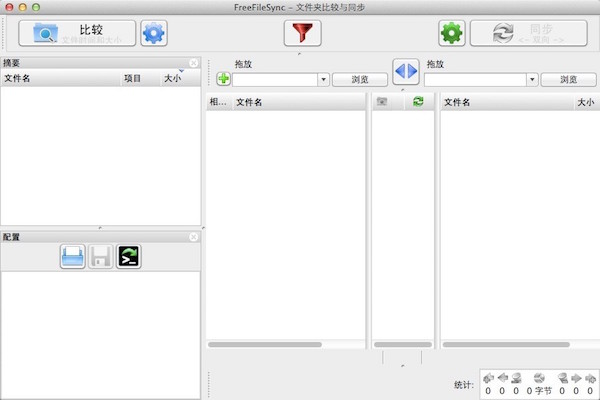Click the update-right arrow statistics icon
600x400 pixels.
click(x=576, y=378)
